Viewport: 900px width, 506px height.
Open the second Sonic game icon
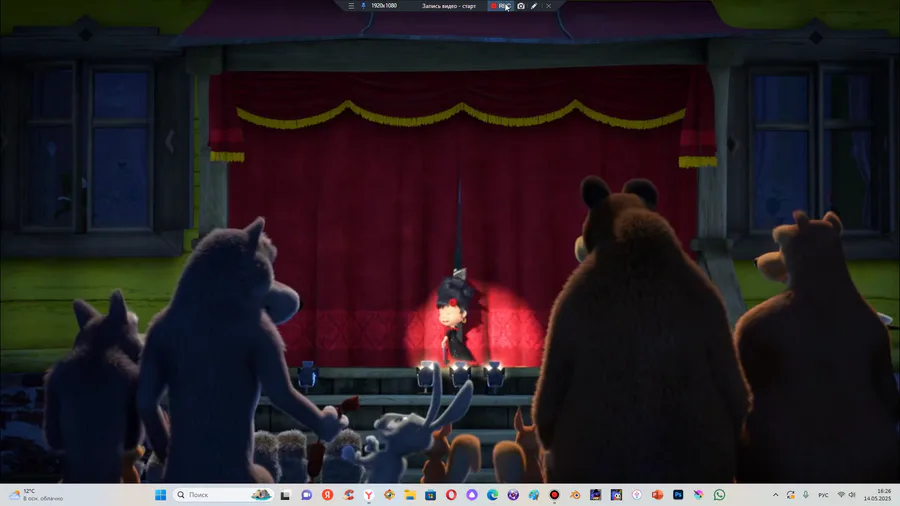coord(616,495)
